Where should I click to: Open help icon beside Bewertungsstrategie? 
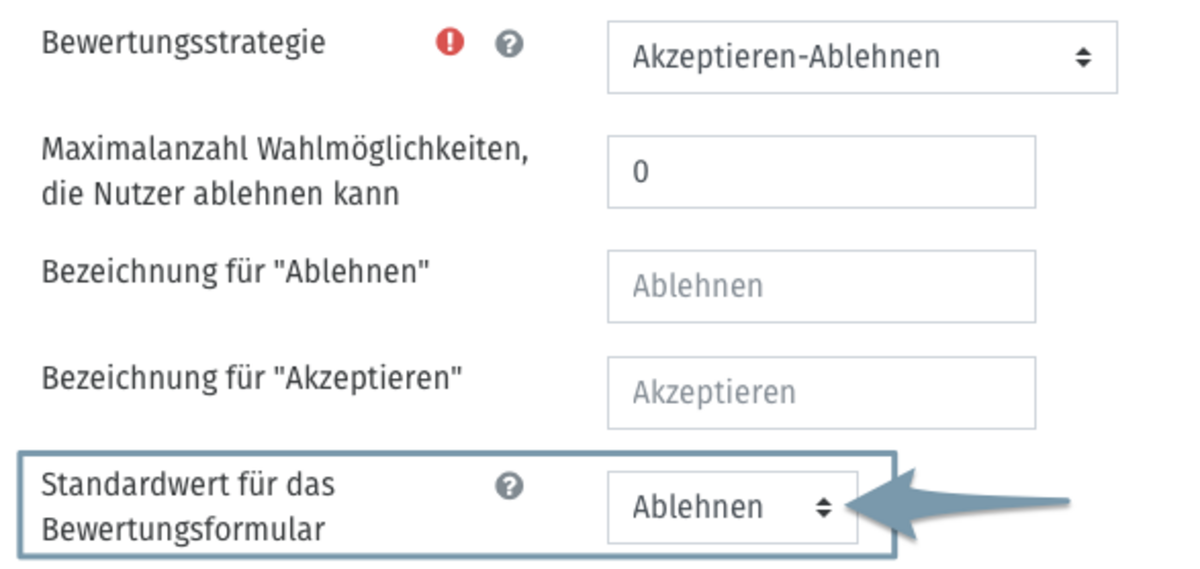(x=510, y=44)
